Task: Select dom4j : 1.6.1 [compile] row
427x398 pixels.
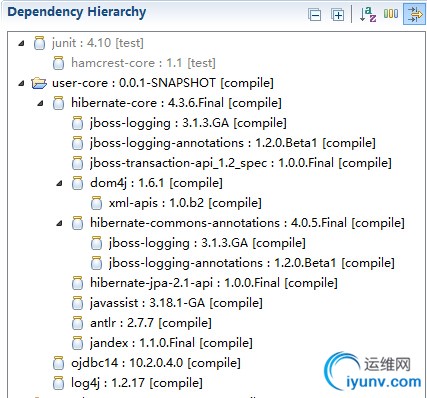Action: tap(156, 183)
